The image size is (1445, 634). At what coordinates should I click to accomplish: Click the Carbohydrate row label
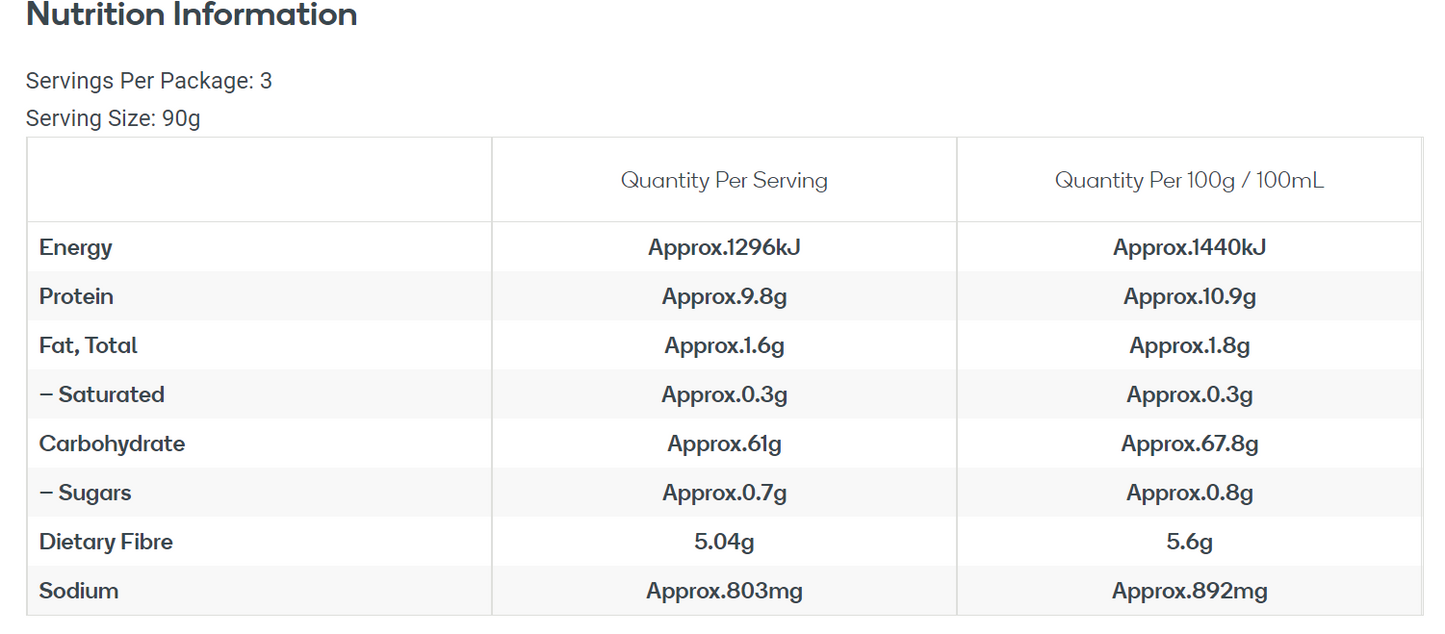112,443
